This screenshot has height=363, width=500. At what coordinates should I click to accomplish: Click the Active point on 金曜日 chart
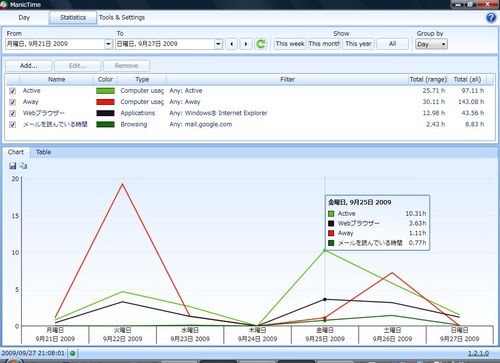[x=325, y=250]
